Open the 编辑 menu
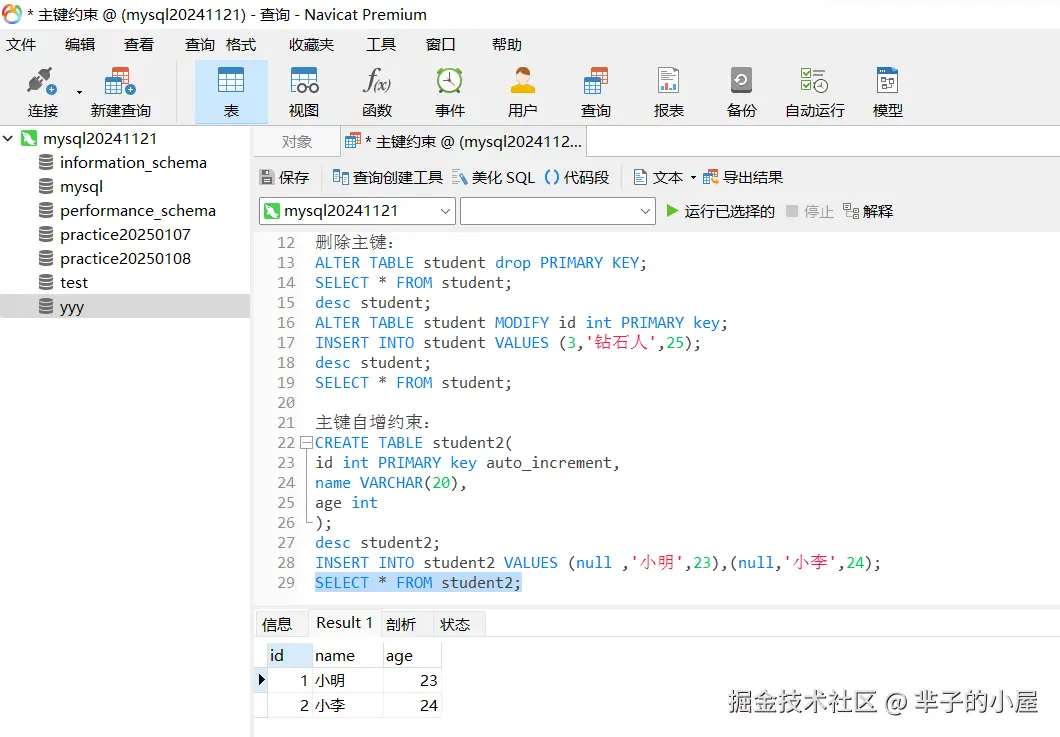The height and width of the screenshot is (737, 1060). click(x=80, y=45)
